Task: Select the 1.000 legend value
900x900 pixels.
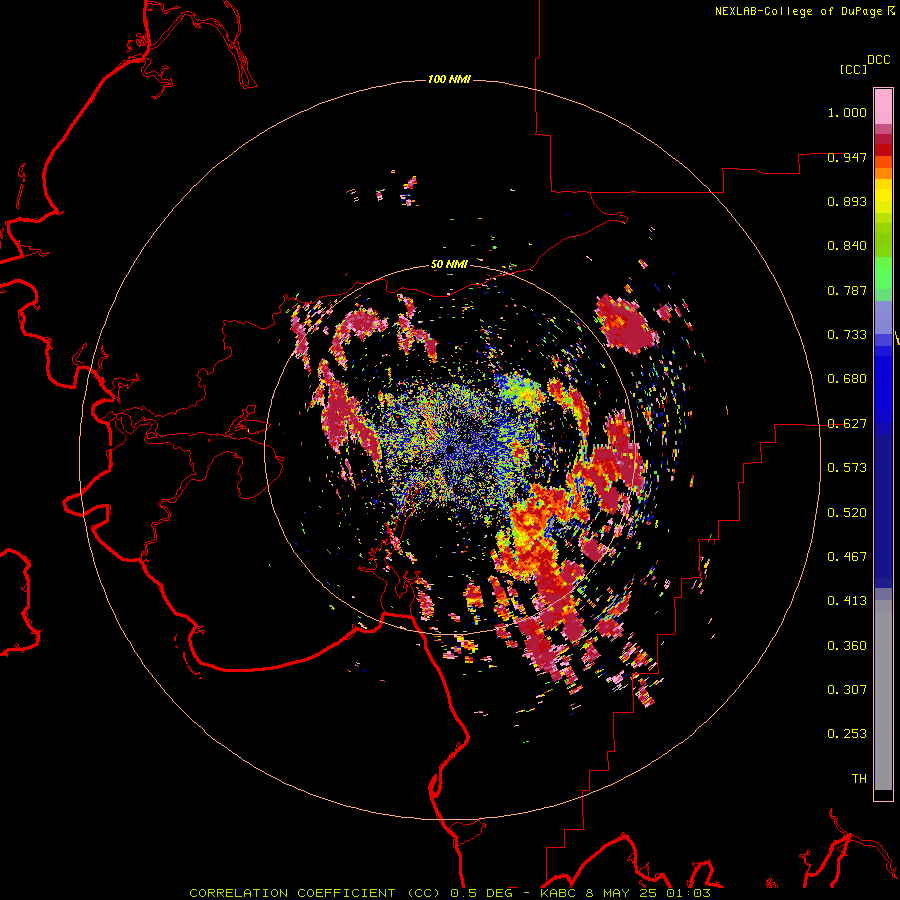Action: pyautogui.click(x=847, y=112)
